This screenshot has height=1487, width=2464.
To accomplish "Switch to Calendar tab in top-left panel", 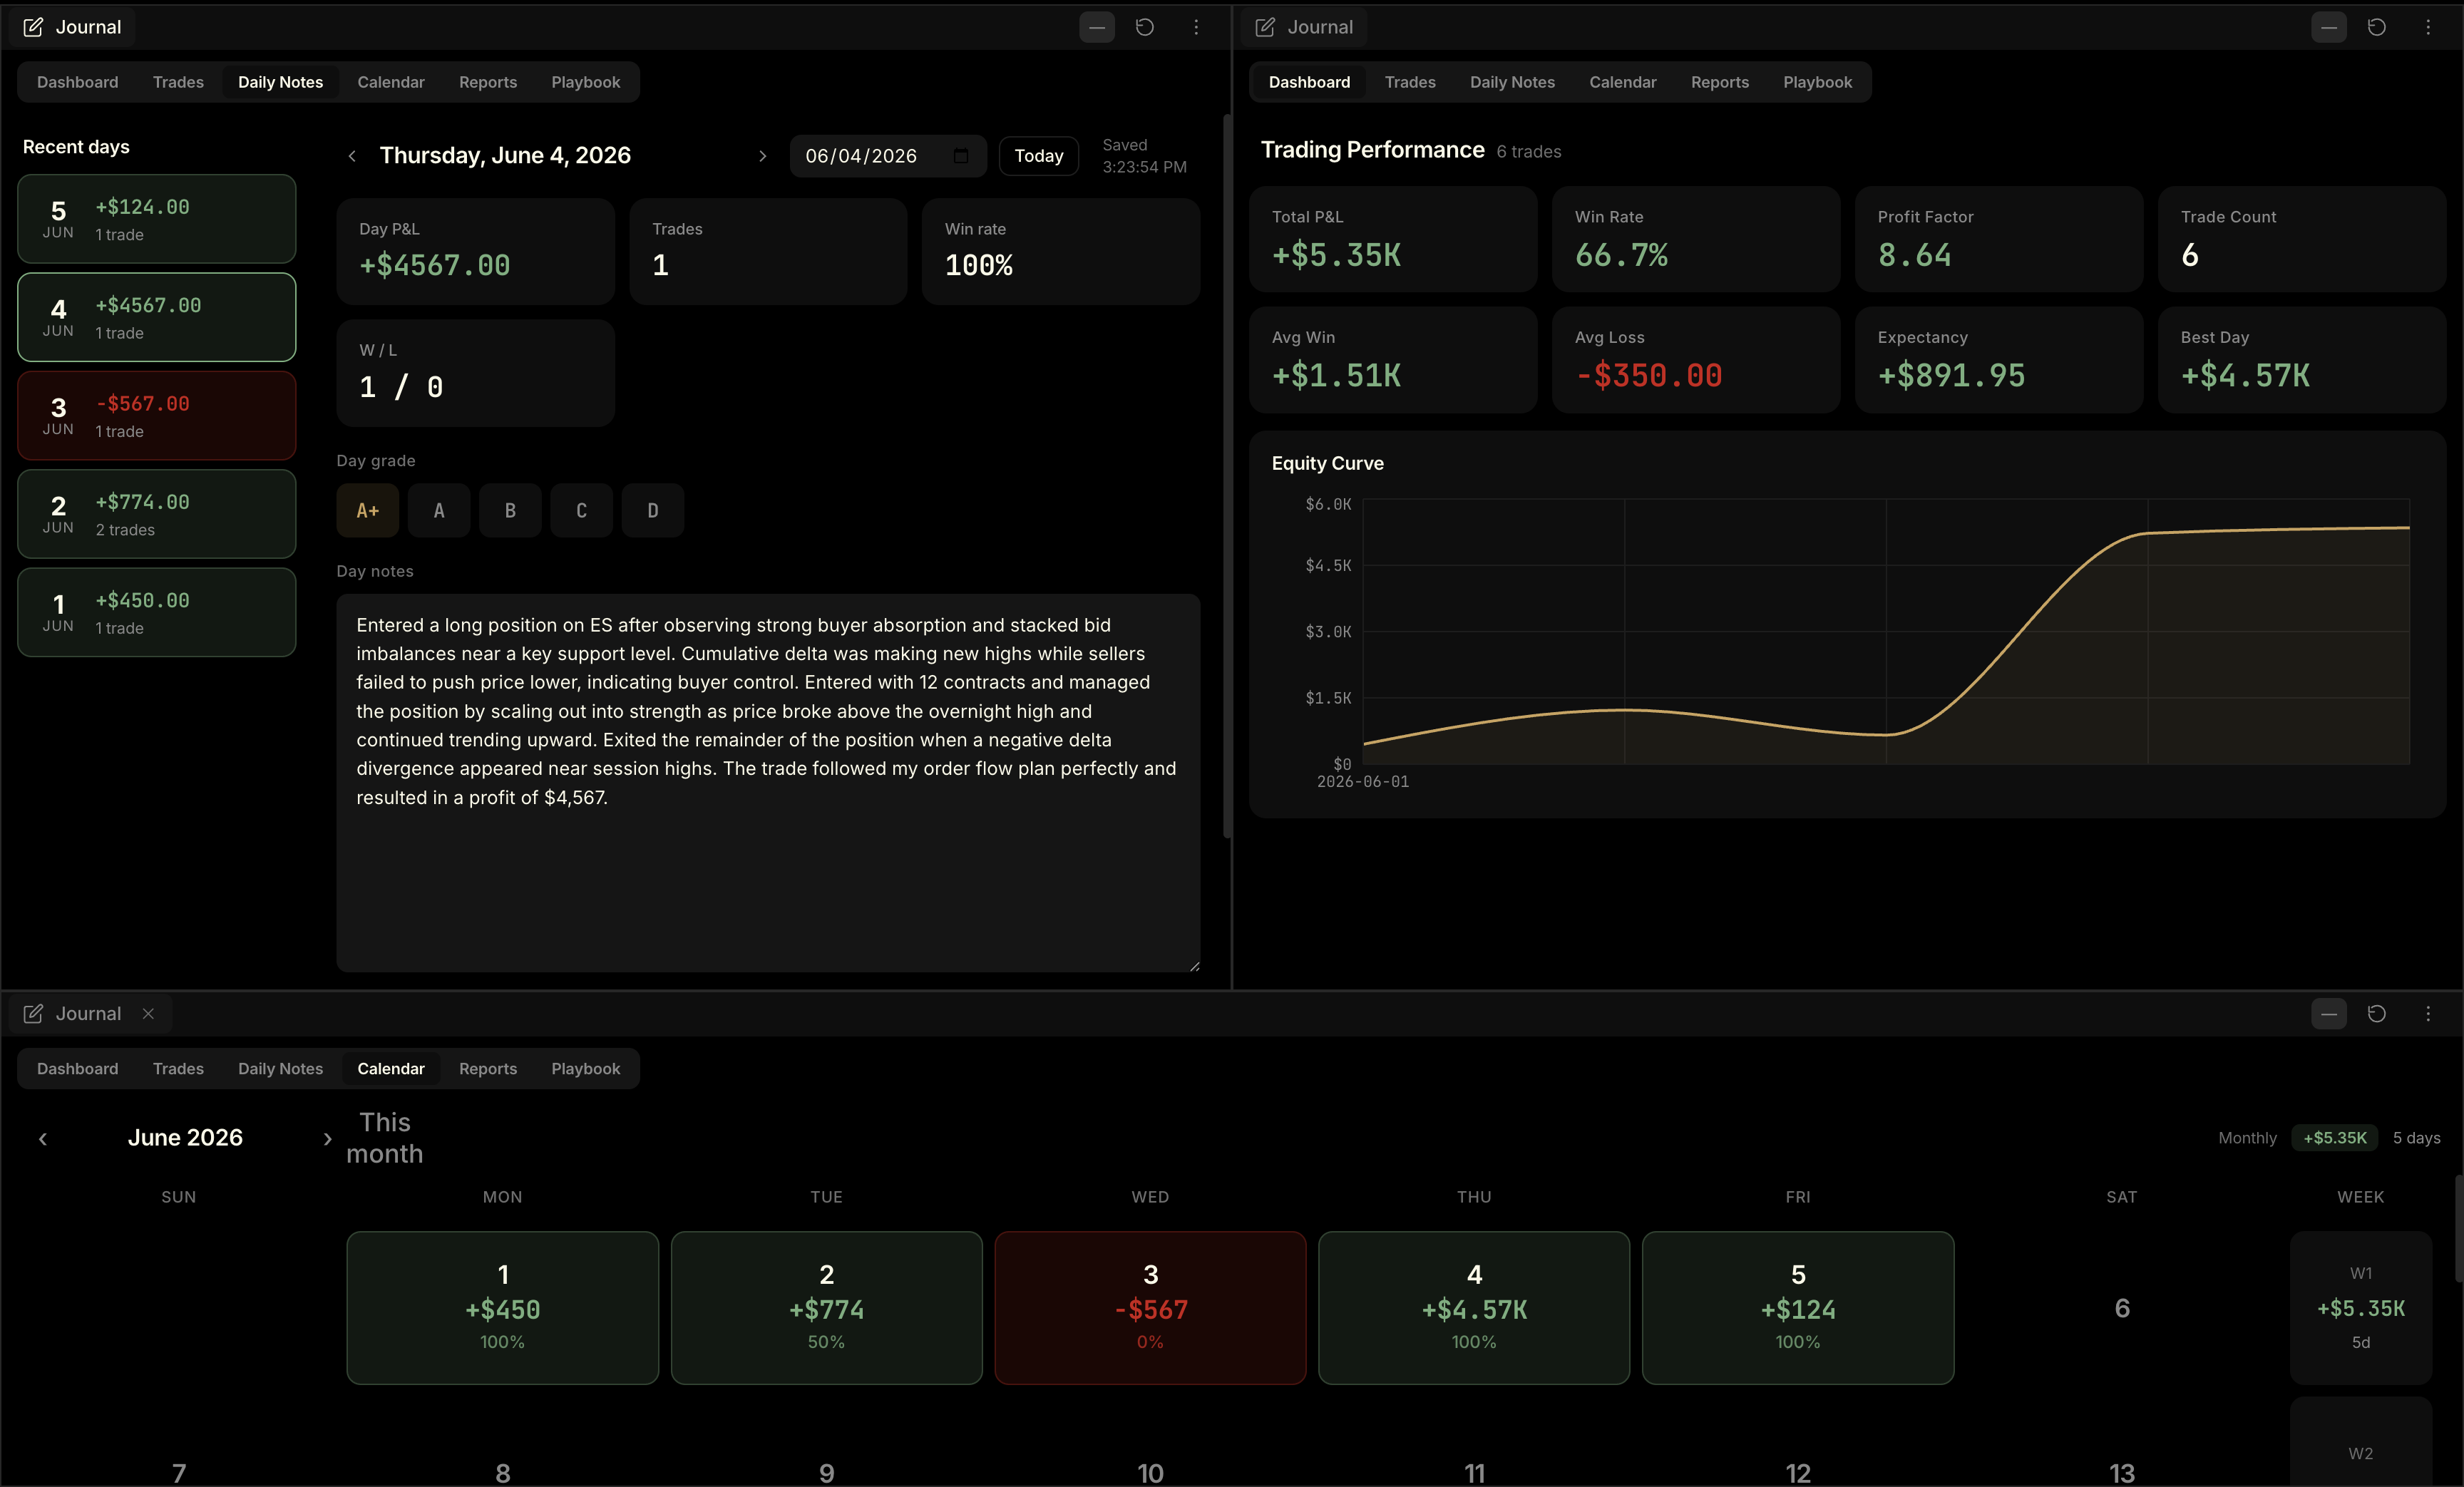I will (391, 82).
